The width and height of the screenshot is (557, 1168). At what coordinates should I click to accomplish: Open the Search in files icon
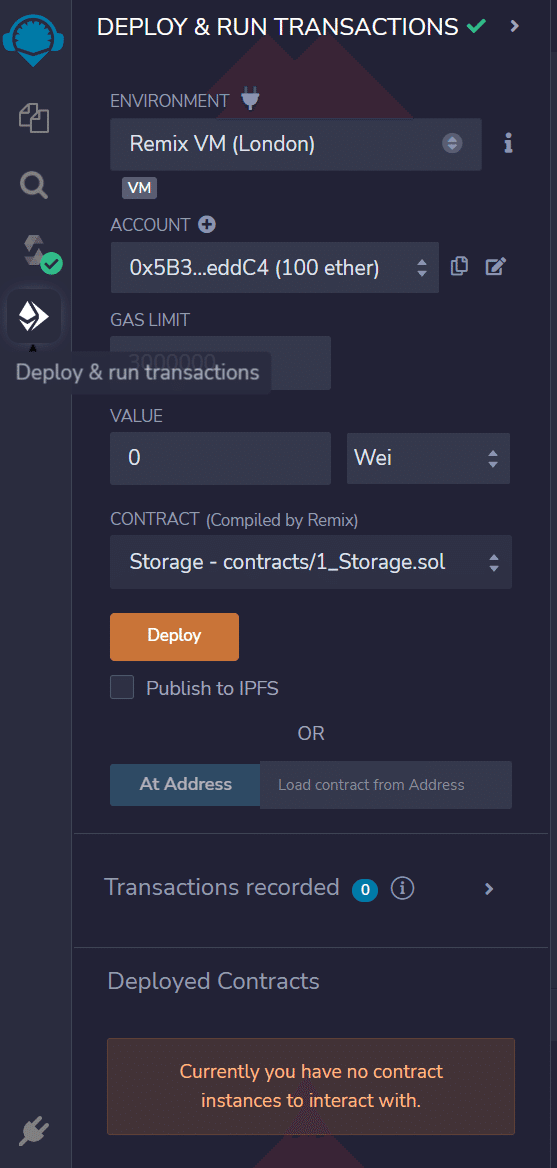pos(34,185)
